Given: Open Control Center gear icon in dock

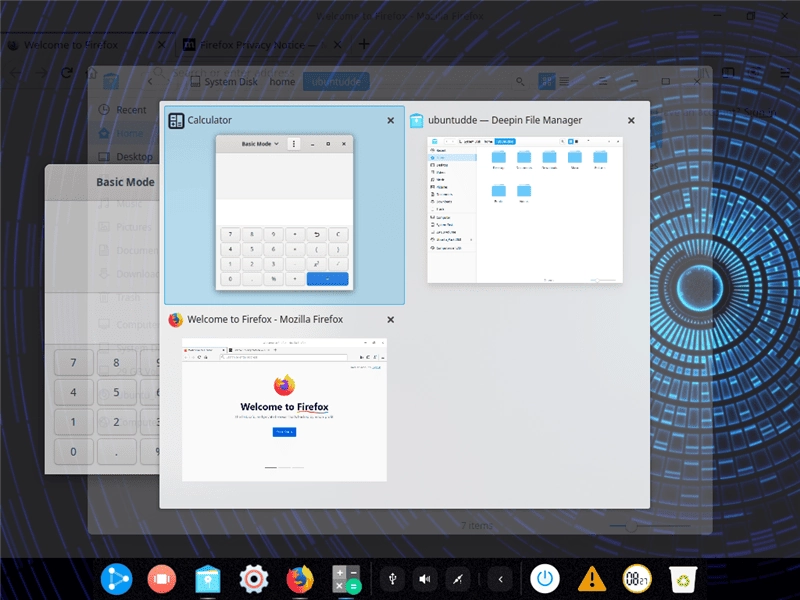Looking at the screenshot, I should tap(254, 579).
